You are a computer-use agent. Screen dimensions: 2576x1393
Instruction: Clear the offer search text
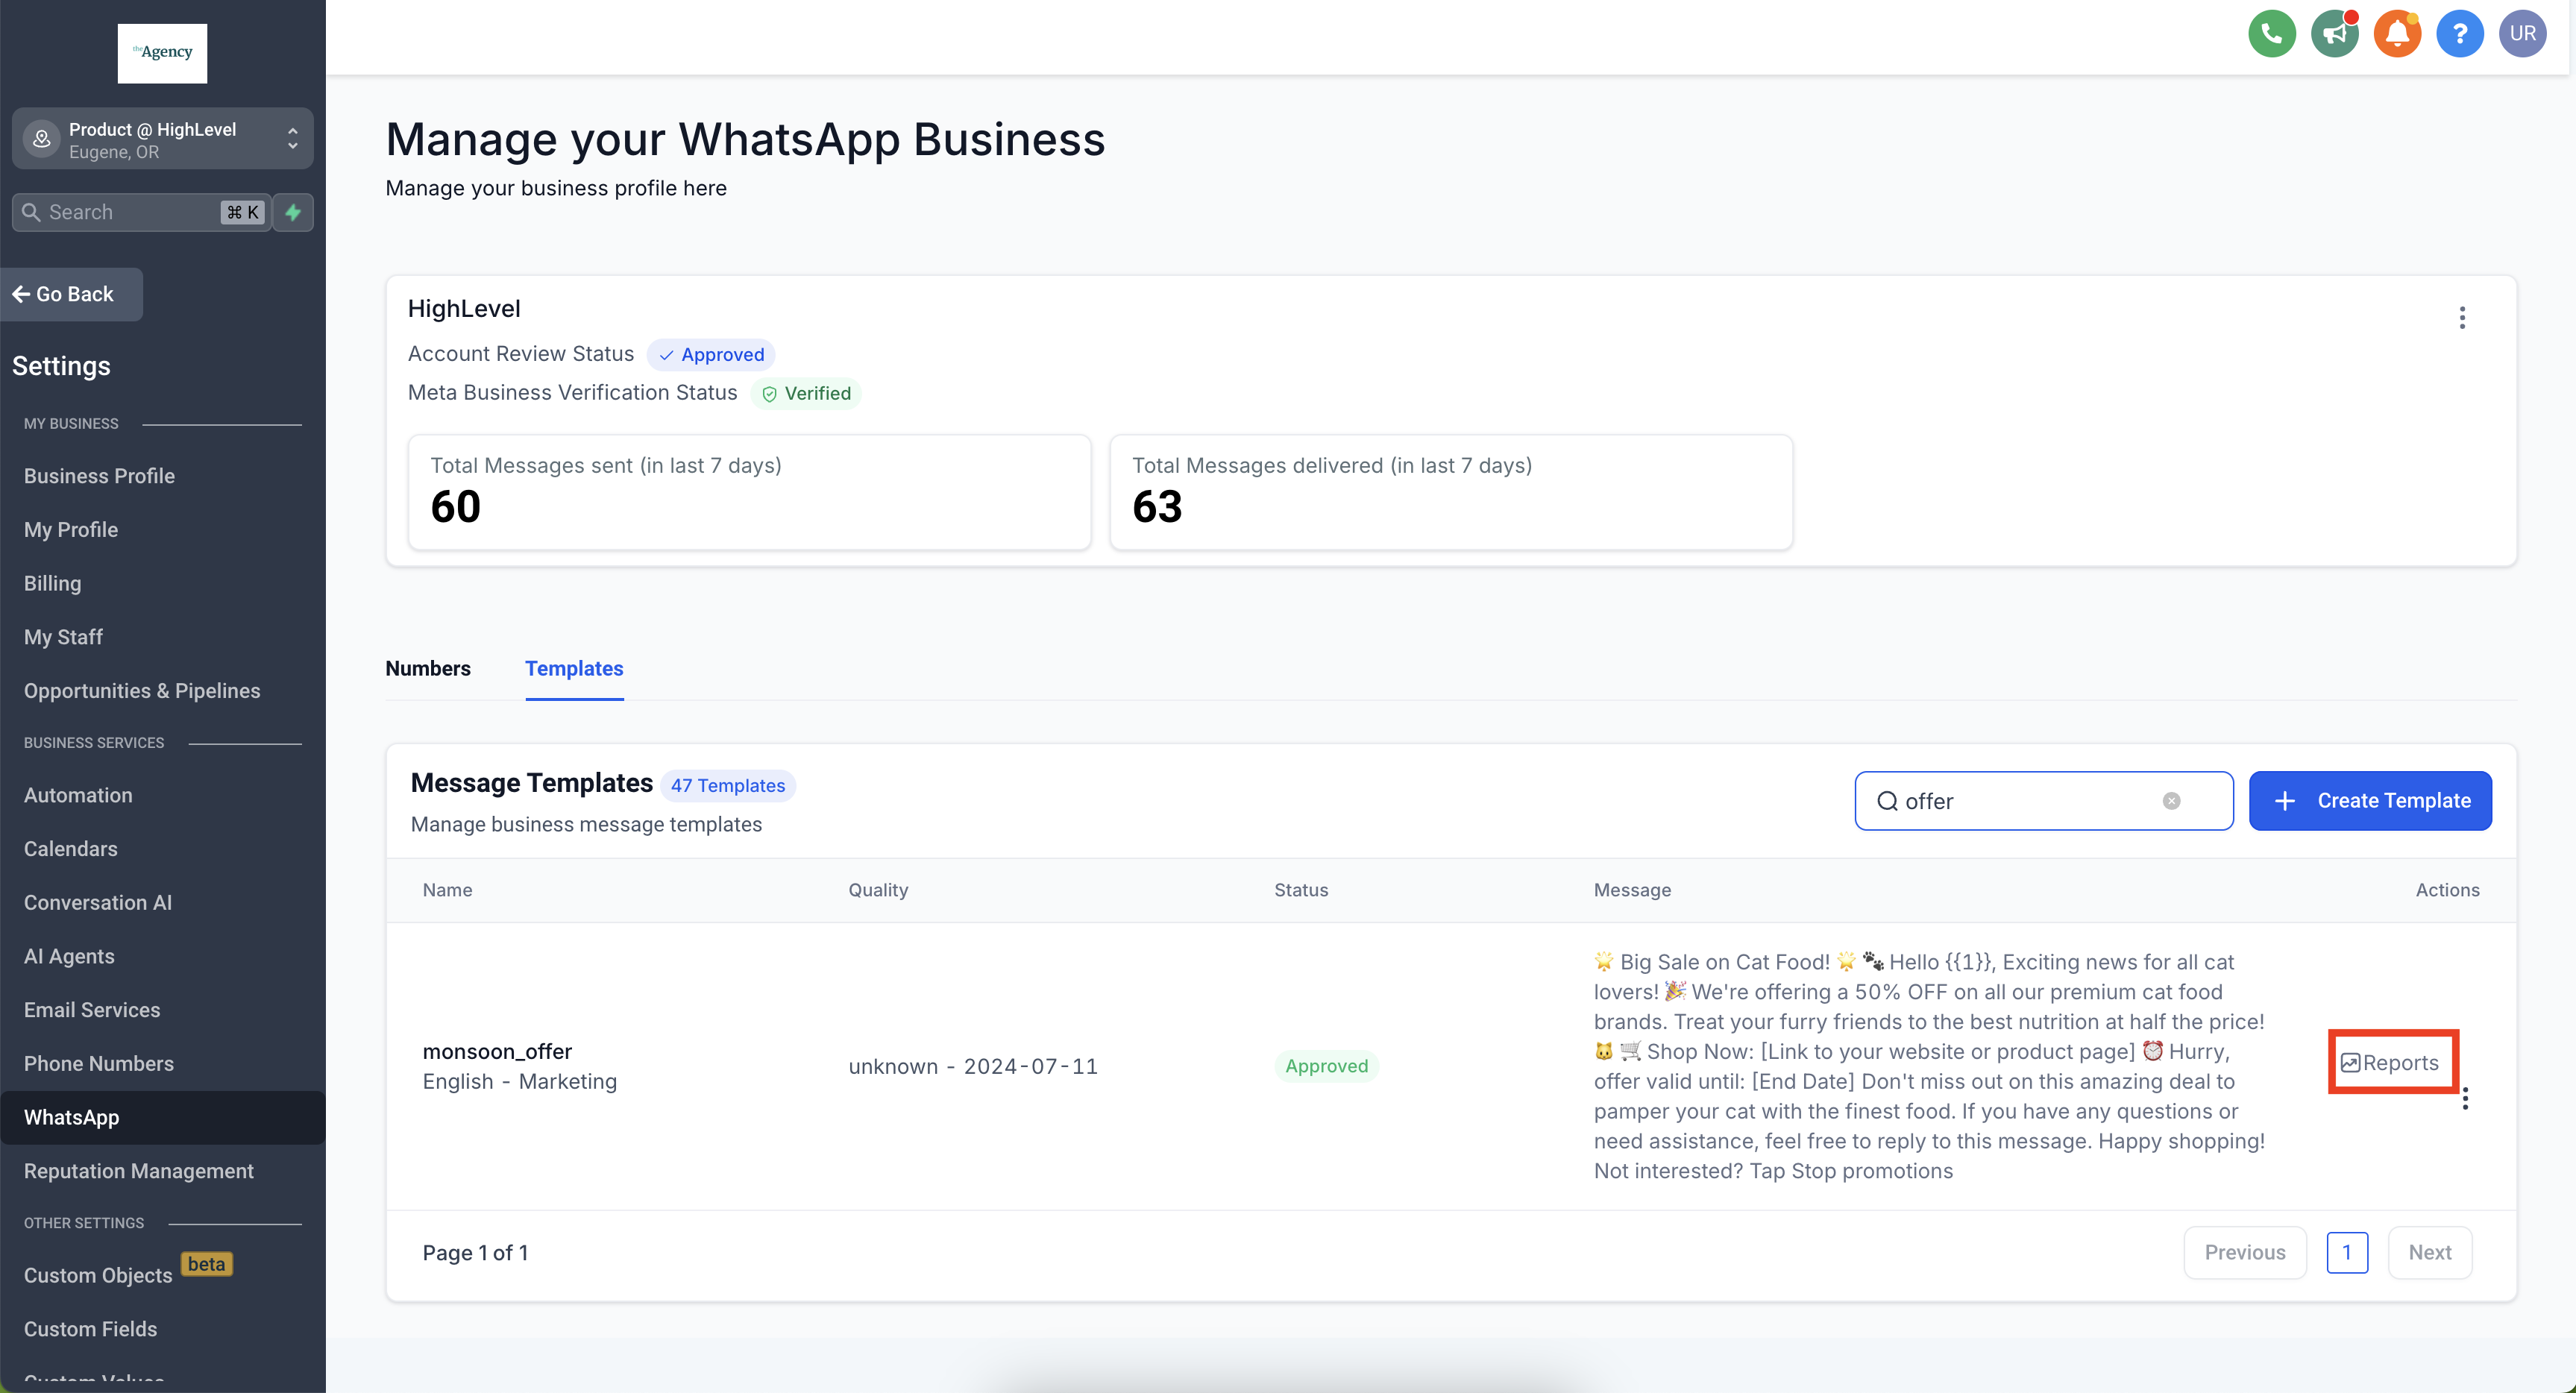pos(2171,801)
